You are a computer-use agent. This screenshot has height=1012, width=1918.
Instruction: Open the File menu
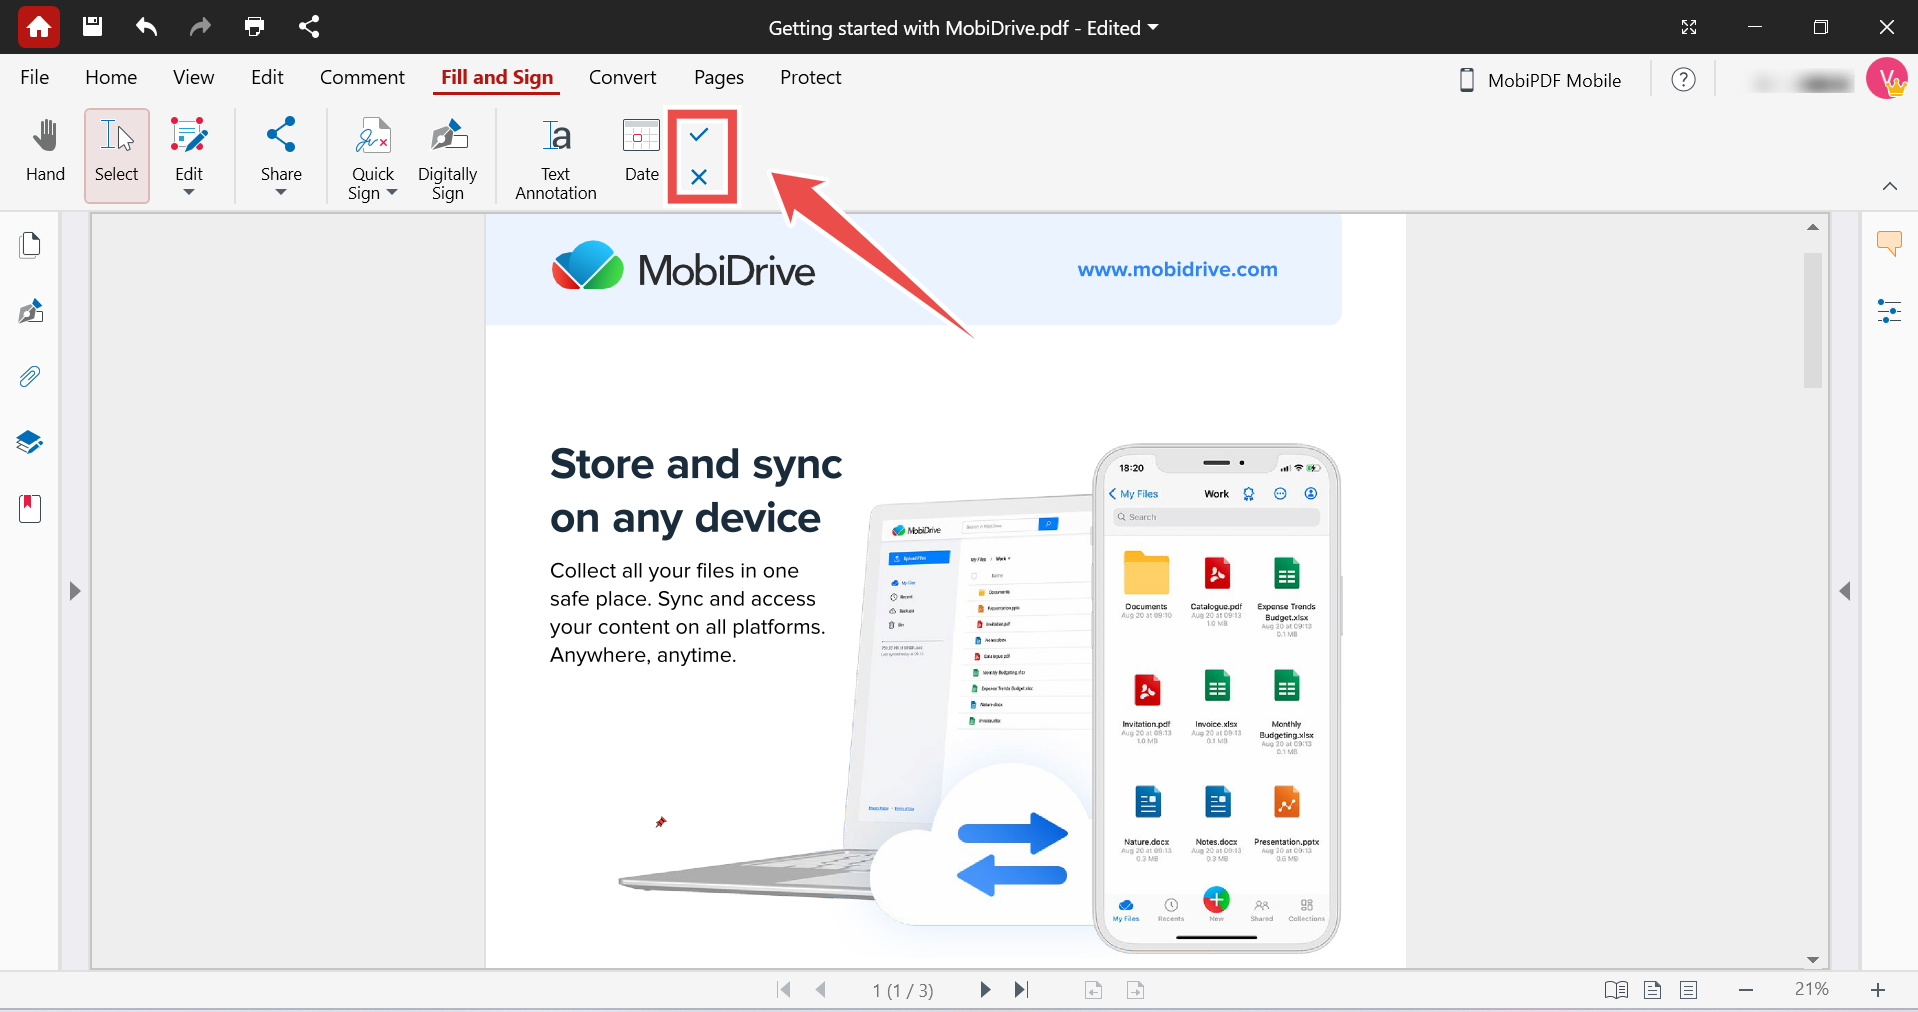tap(35, 77)
